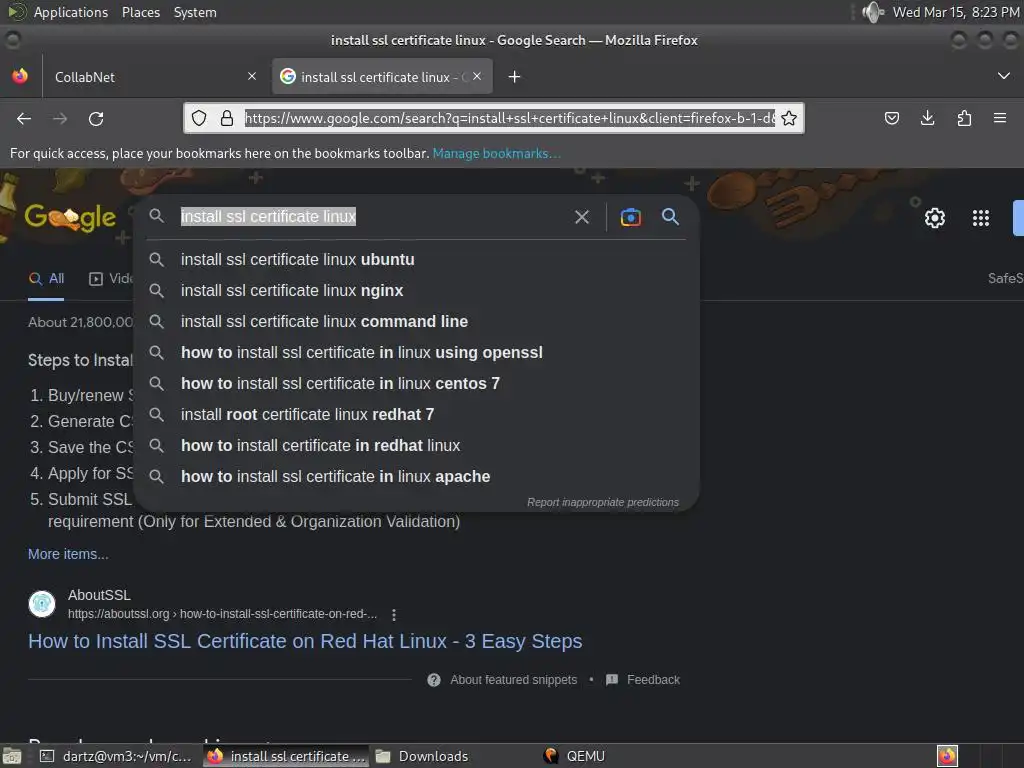Click inside the URL address bar
Screen dimensions: 1024x768
coord(509,118)
